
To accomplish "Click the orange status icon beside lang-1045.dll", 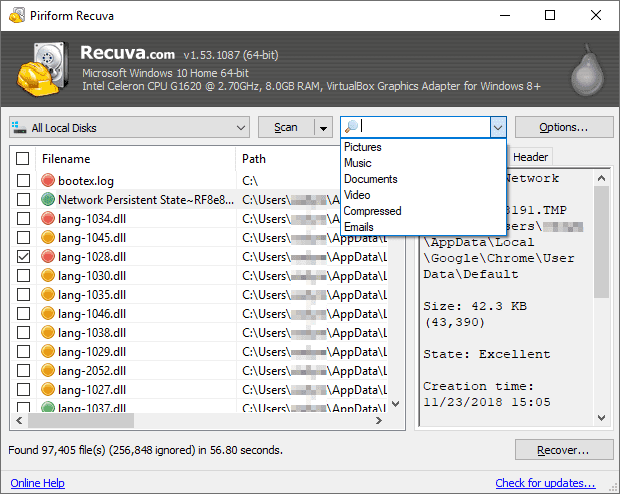I will point(48,237).
